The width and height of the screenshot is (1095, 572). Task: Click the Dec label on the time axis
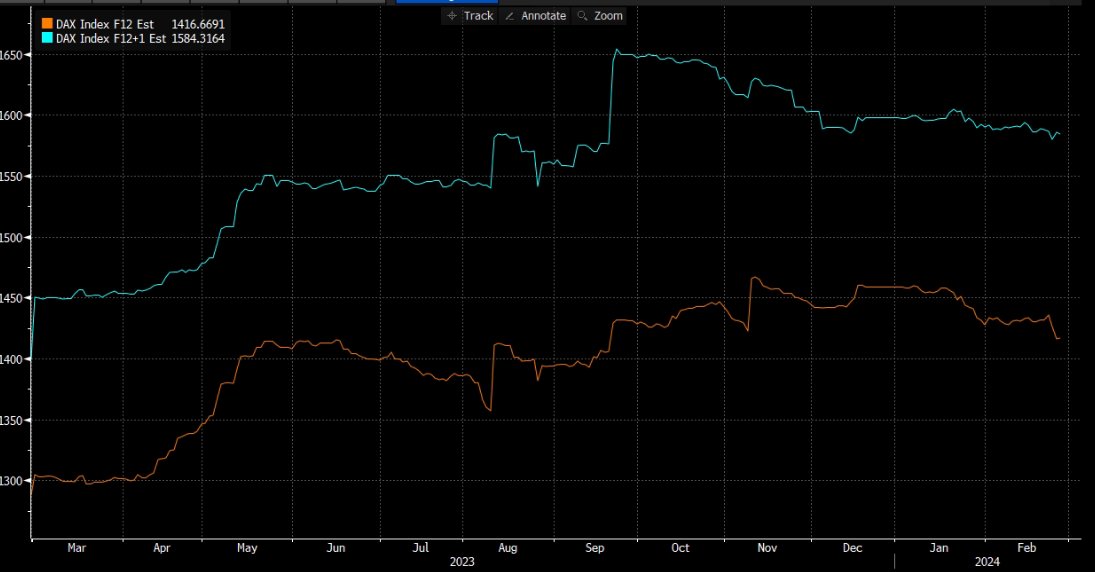852,548
